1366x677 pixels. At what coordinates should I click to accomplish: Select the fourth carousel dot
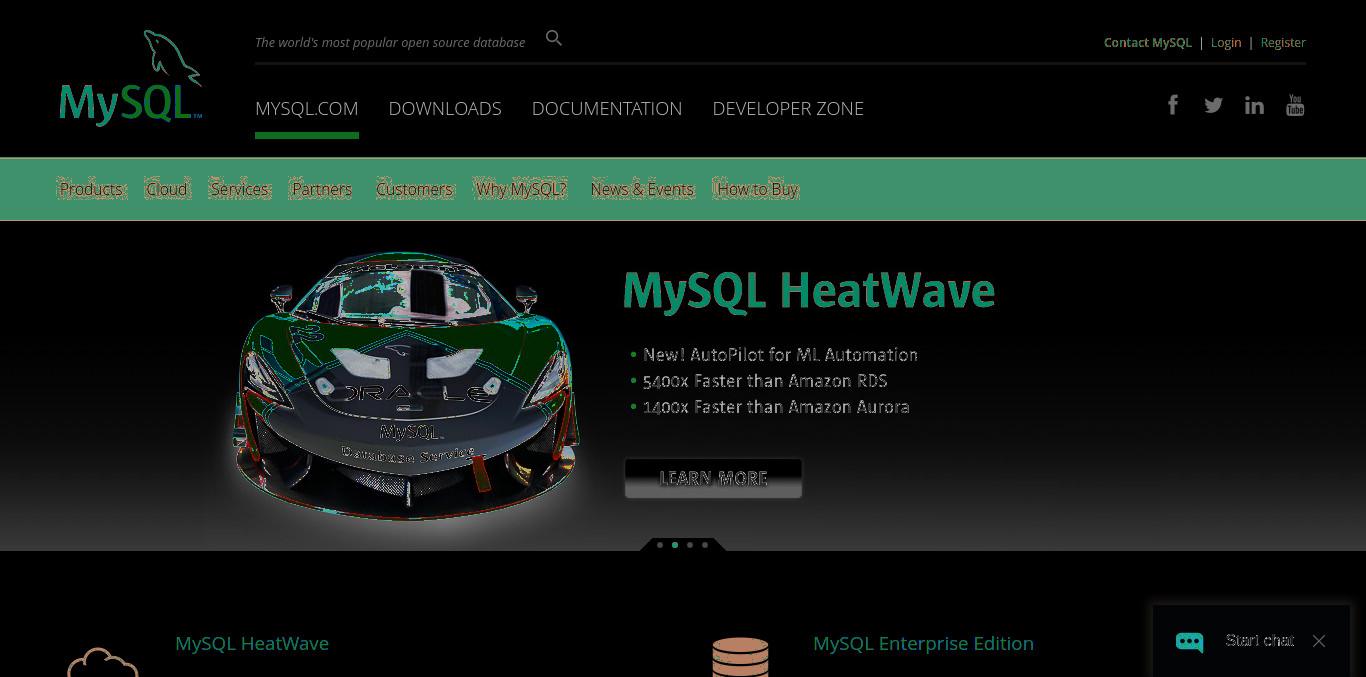[705, 545]
